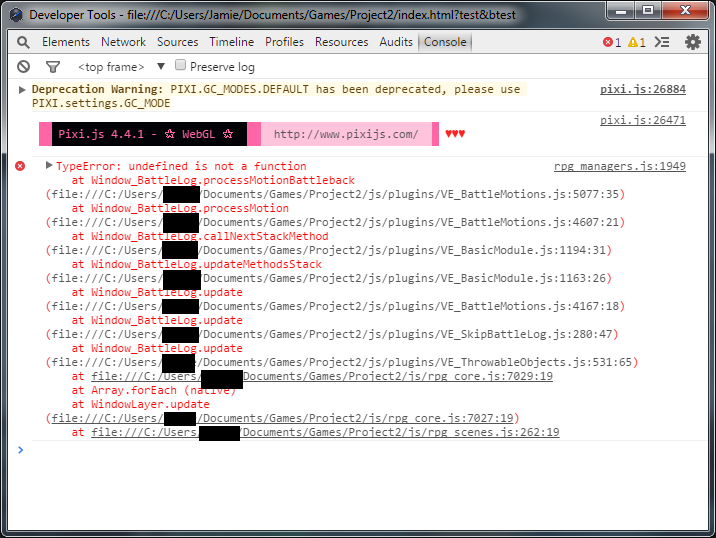Collapse the TypeError stack trace
This screenshot has height=538, width=716.
click(x=49, y=165)
